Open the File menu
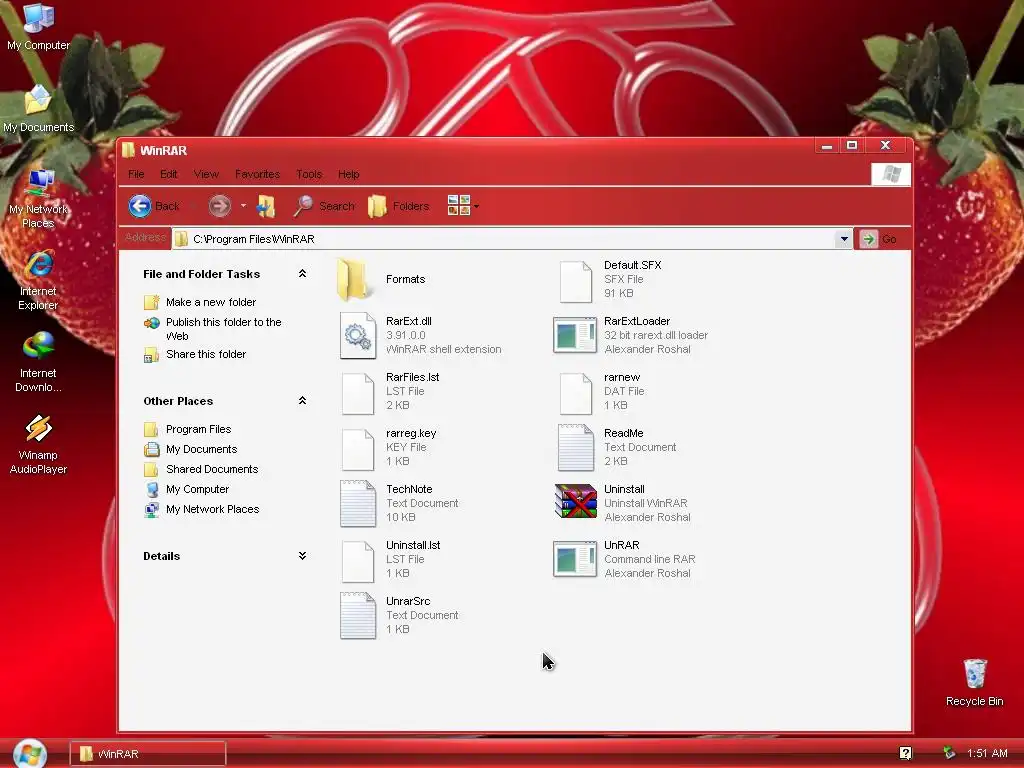Image resolution: width=1024 pixels, height=768 pixels. (x=136, y=174)
